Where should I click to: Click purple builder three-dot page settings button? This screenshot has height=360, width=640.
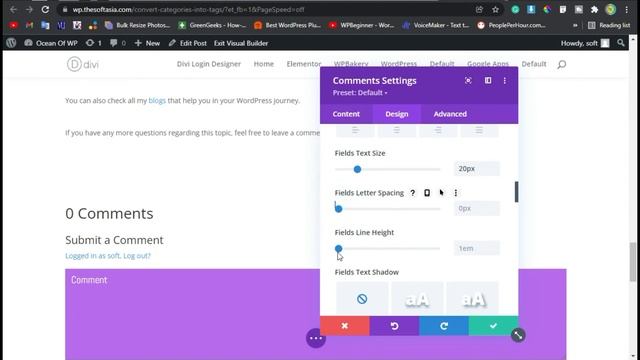[x=316, y=338]
